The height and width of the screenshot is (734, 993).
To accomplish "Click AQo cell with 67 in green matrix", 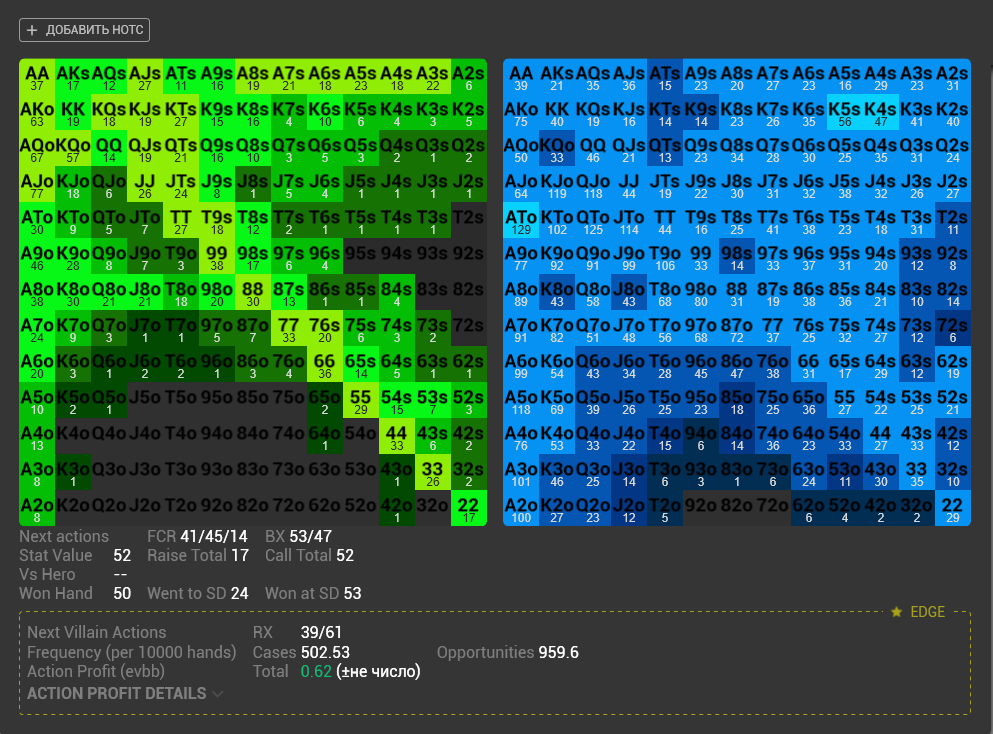I will pyautogui.click(x=37, y=148).
